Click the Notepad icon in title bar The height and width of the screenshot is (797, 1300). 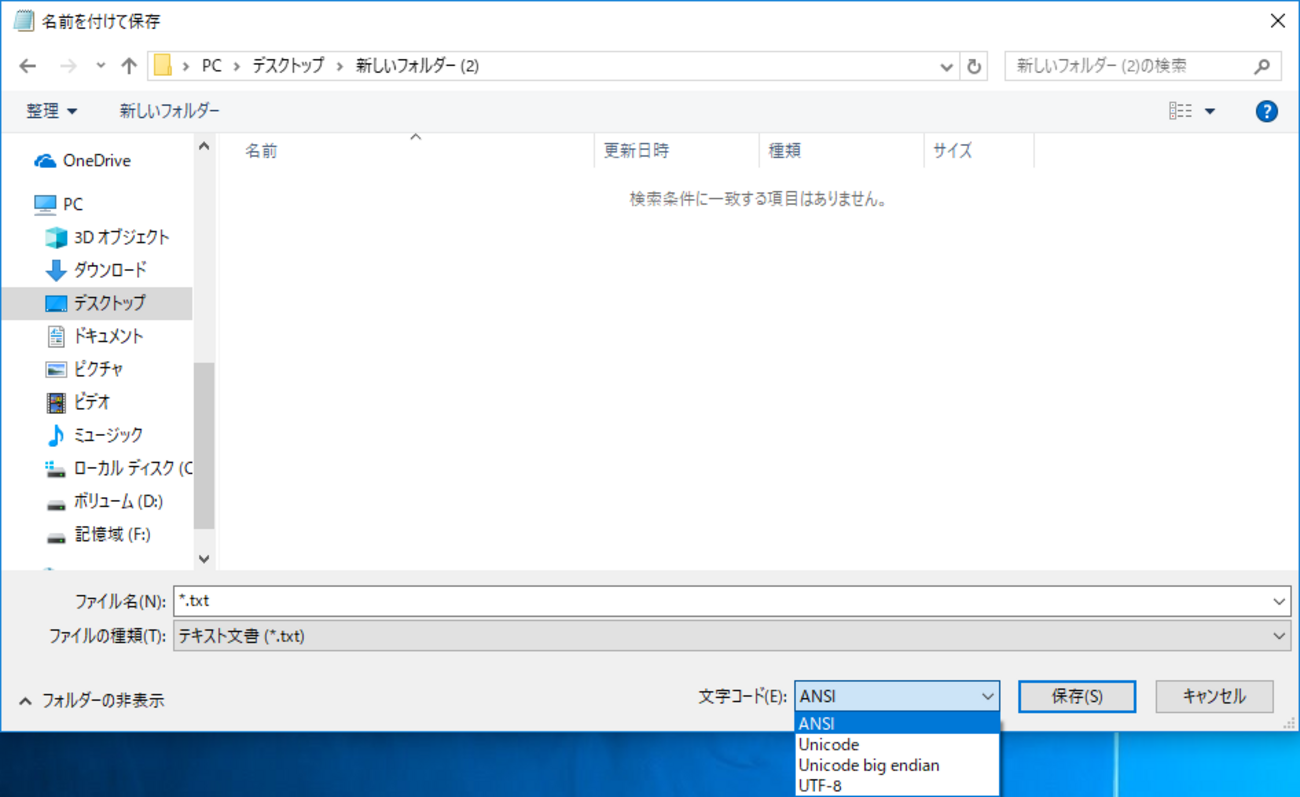coord(23,21)
